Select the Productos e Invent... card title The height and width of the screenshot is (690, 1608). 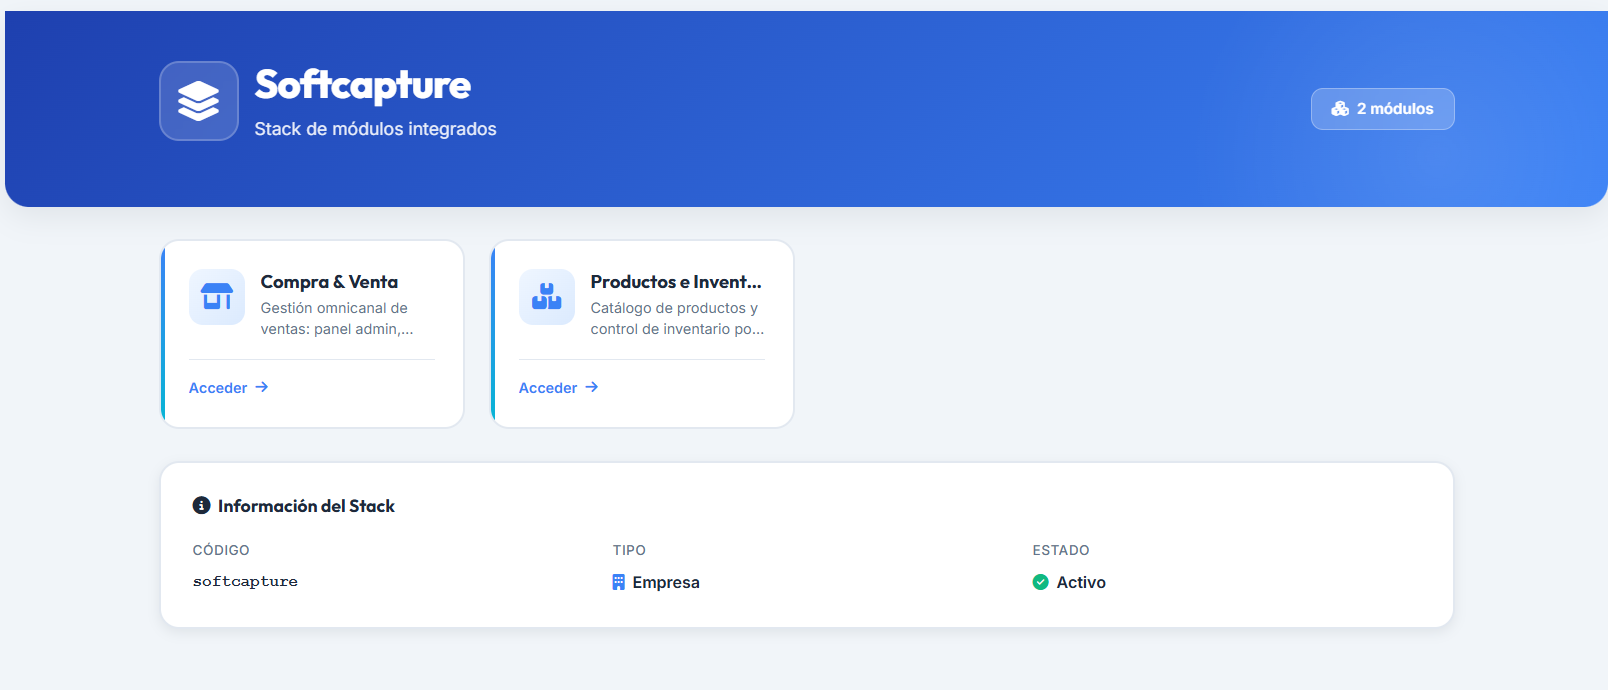click(x=676, y=282)
